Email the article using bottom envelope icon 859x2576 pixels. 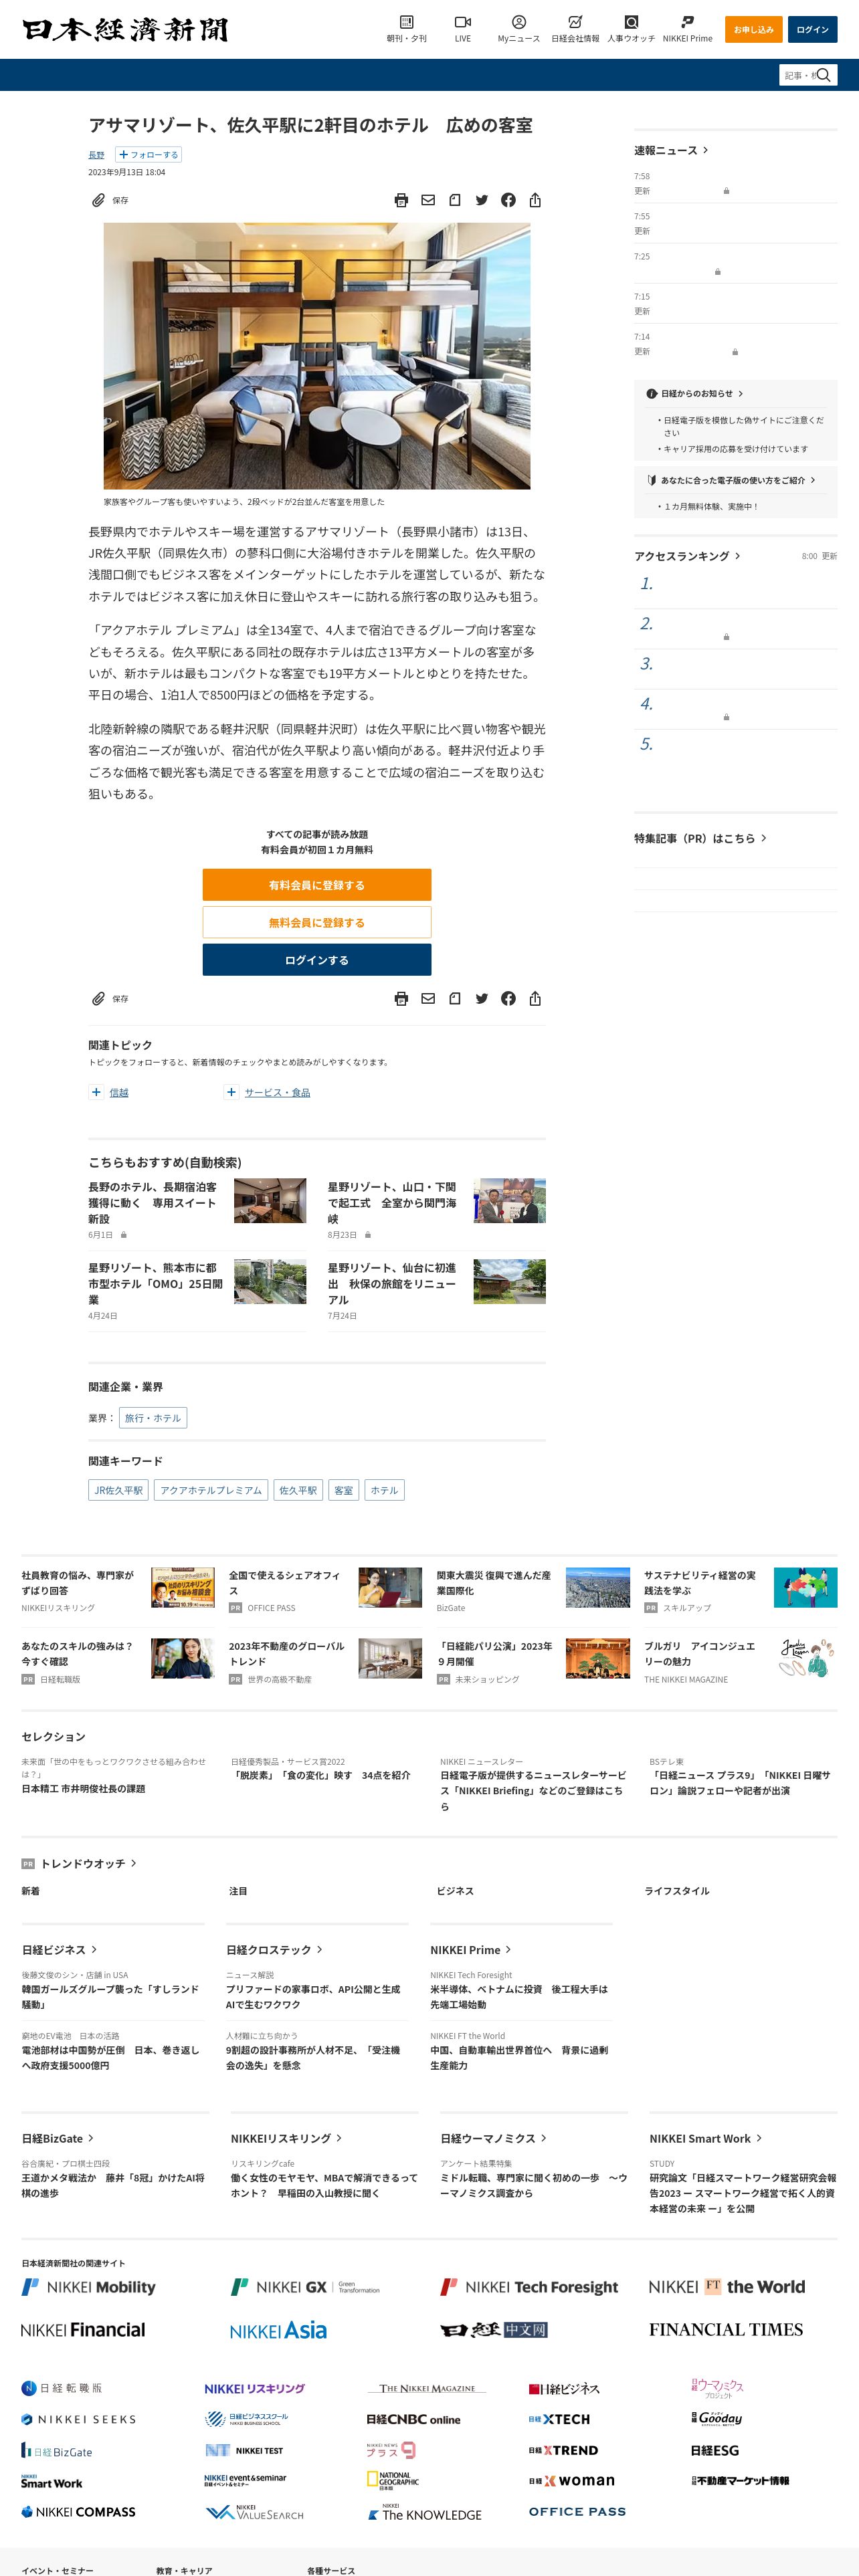coord(428,998)
